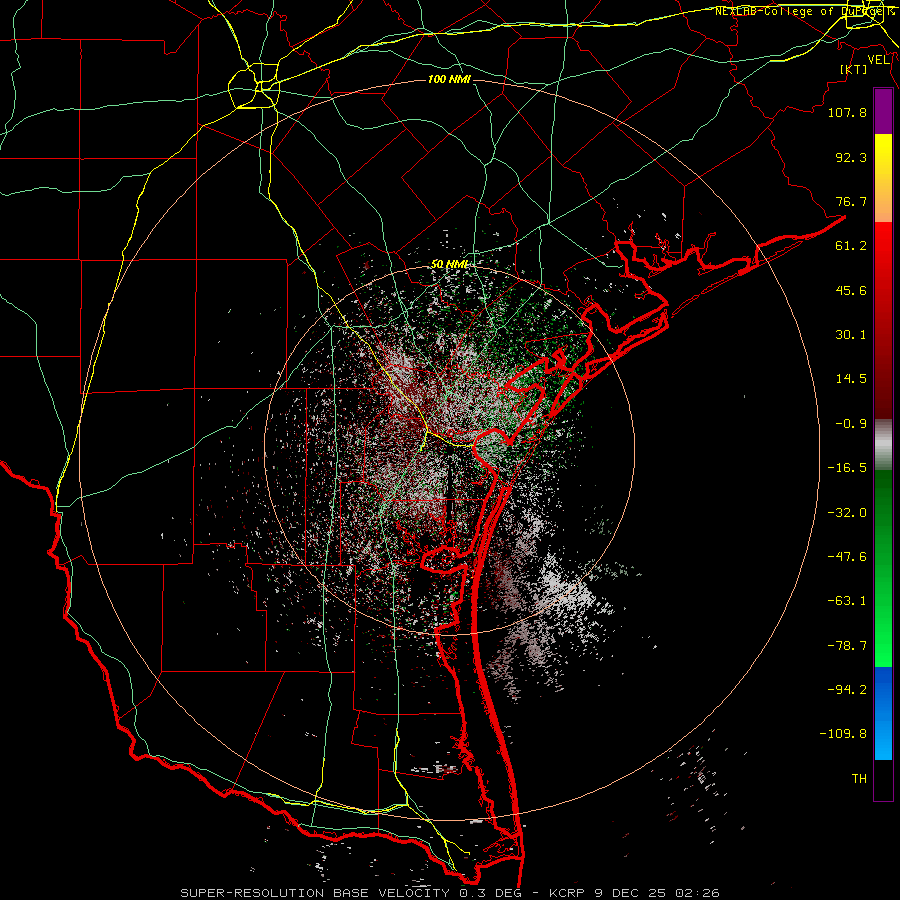Click the 45.6 legend value
The image size is (900, 900).
pos(851,290)
